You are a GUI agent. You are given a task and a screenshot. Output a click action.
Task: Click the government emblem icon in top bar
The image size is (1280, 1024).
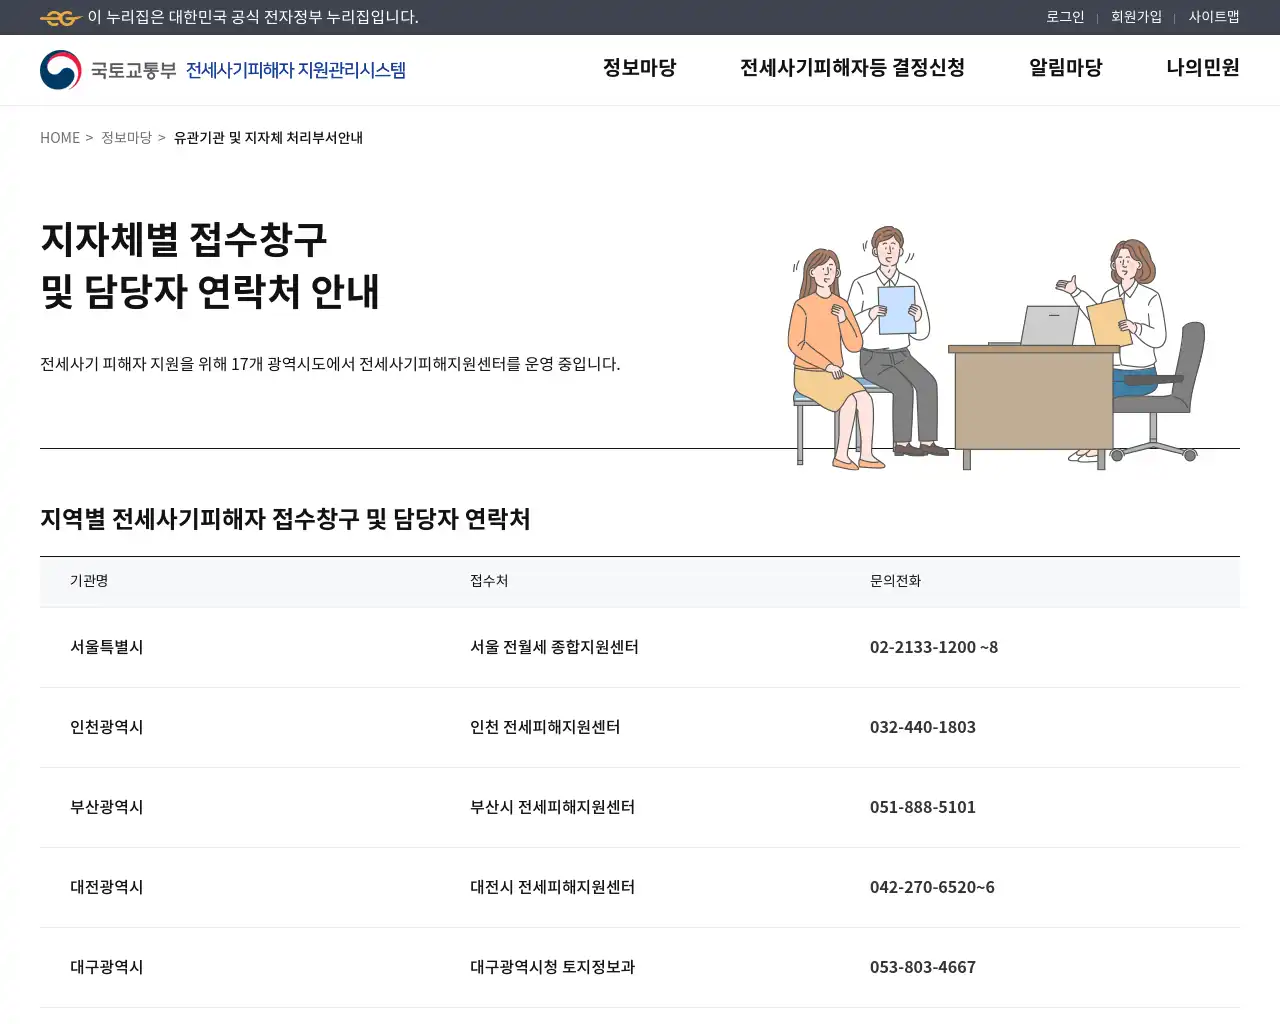pyautogui.click(x=61, y=18)
